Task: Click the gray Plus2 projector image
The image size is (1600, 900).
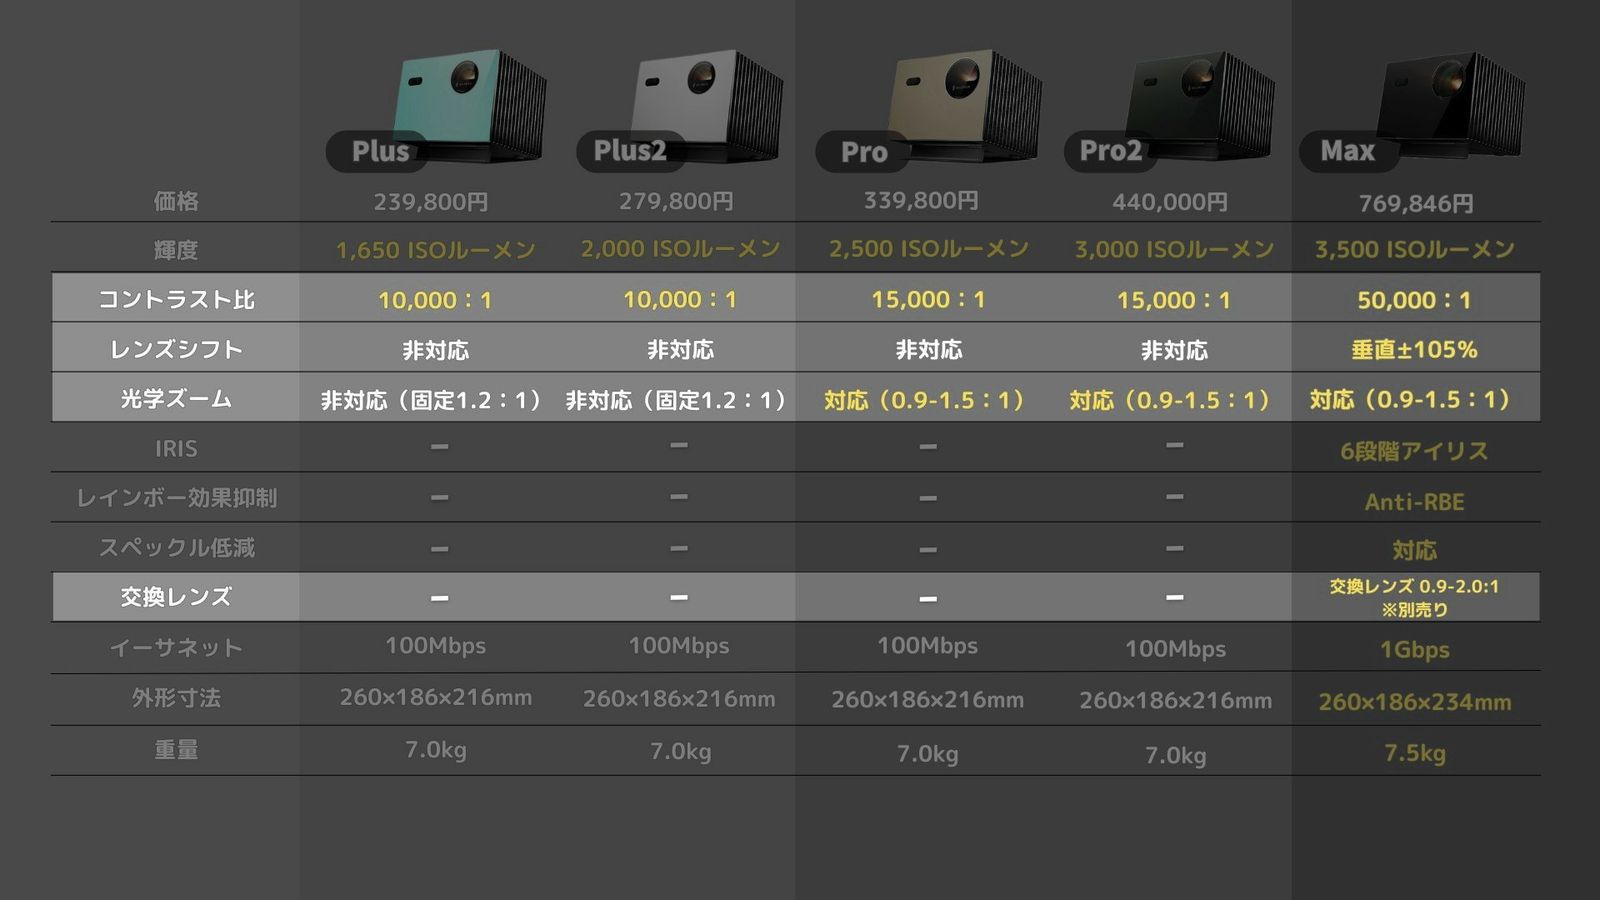Action: (x=708, y=105)
